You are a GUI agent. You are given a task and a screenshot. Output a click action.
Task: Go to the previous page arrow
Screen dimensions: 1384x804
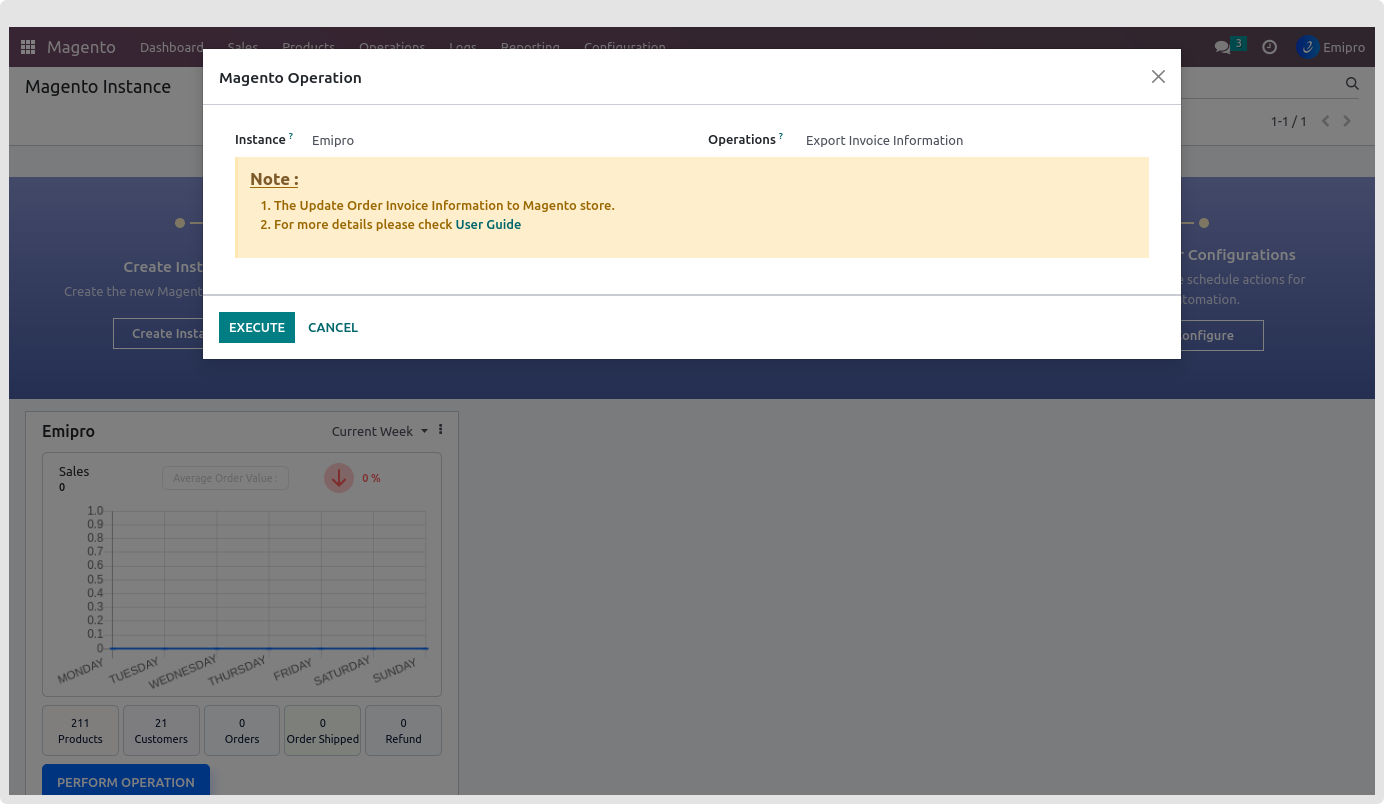1326,121
